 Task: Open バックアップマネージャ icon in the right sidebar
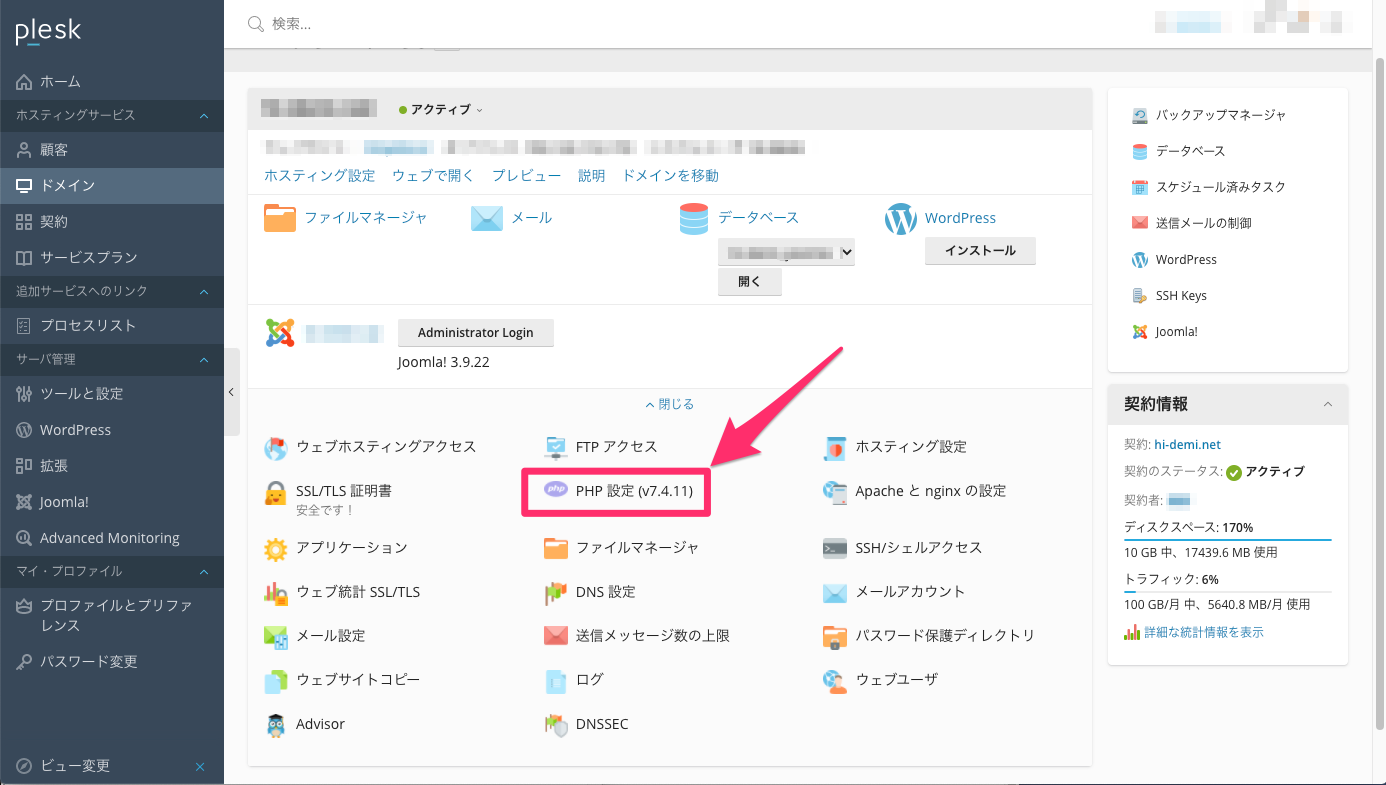1140,115
